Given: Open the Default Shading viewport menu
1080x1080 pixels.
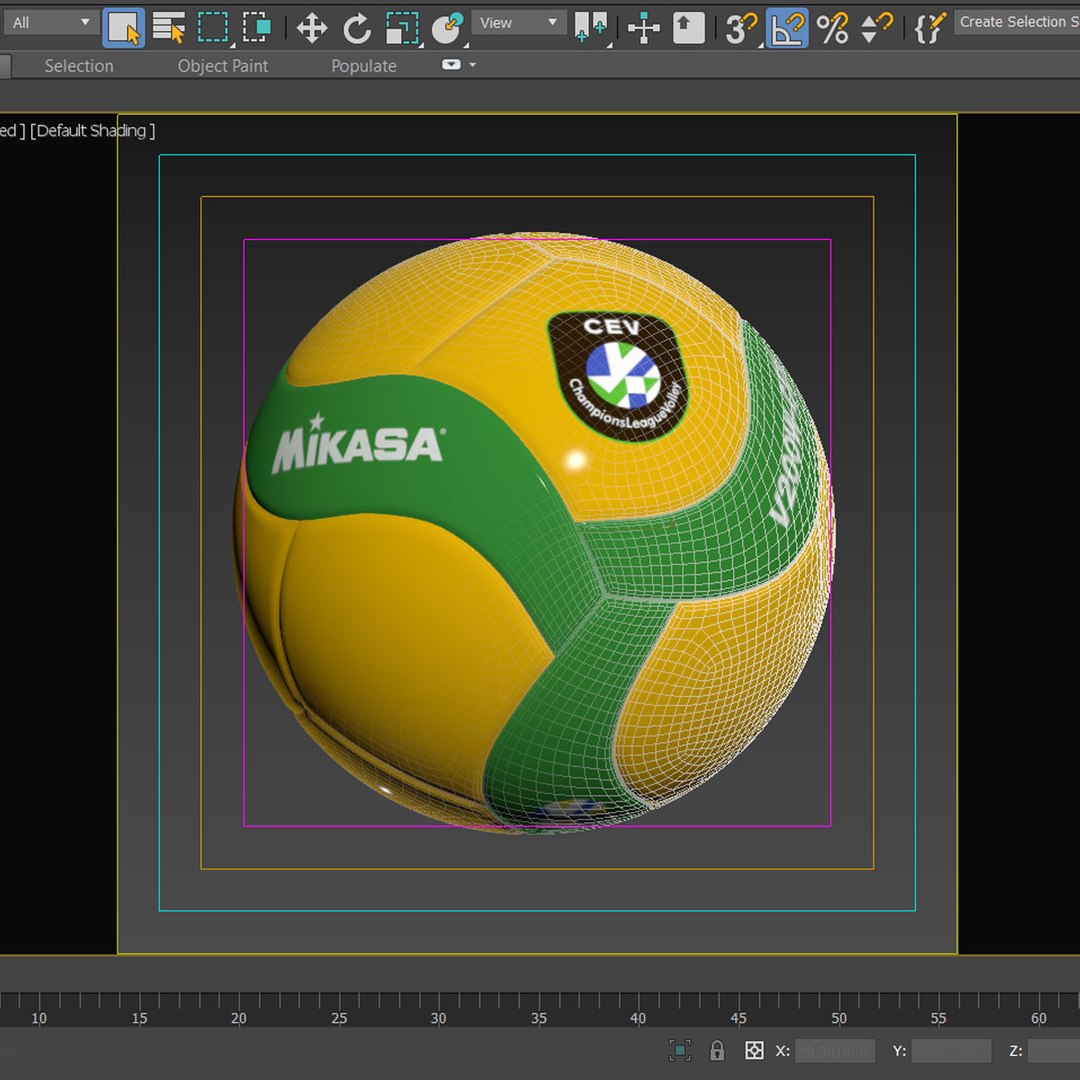Looking at the screenshot, I should [93, 131].
